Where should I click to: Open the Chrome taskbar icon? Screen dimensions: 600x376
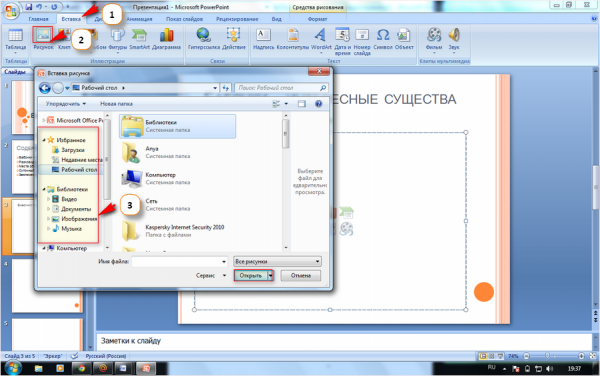coord(82,368)
